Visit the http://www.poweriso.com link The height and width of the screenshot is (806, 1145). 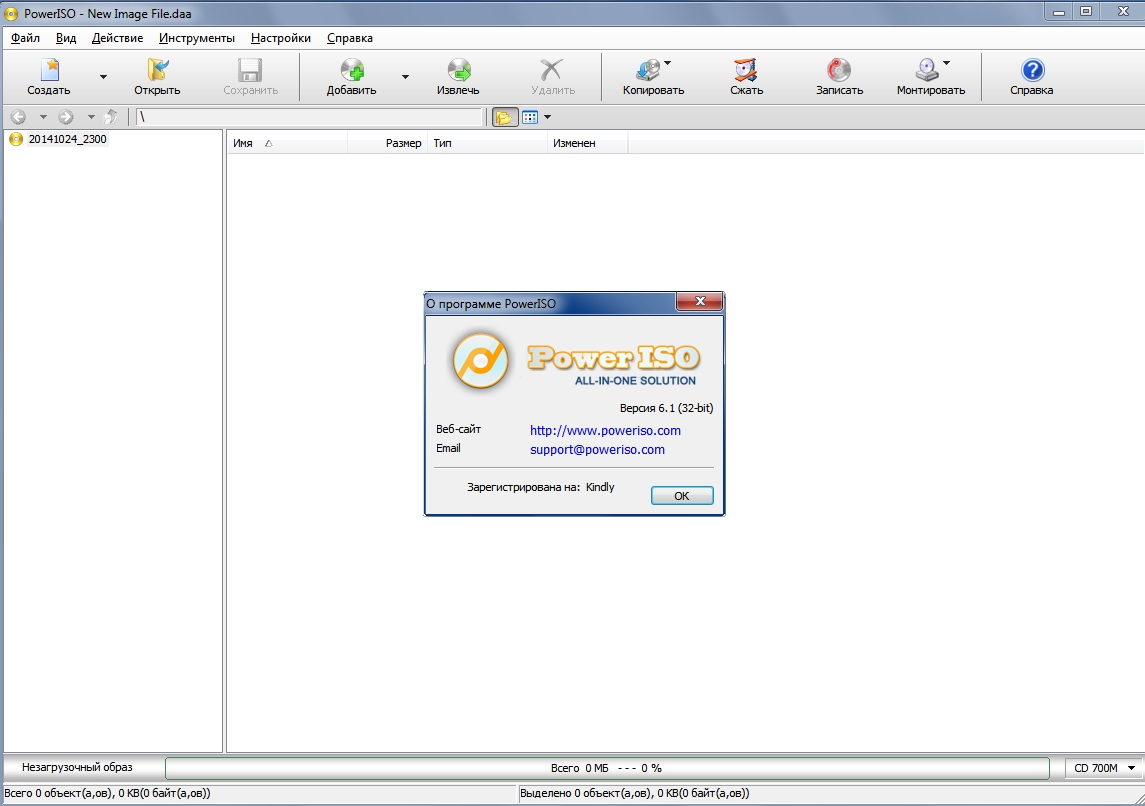(x=605, y=431)
